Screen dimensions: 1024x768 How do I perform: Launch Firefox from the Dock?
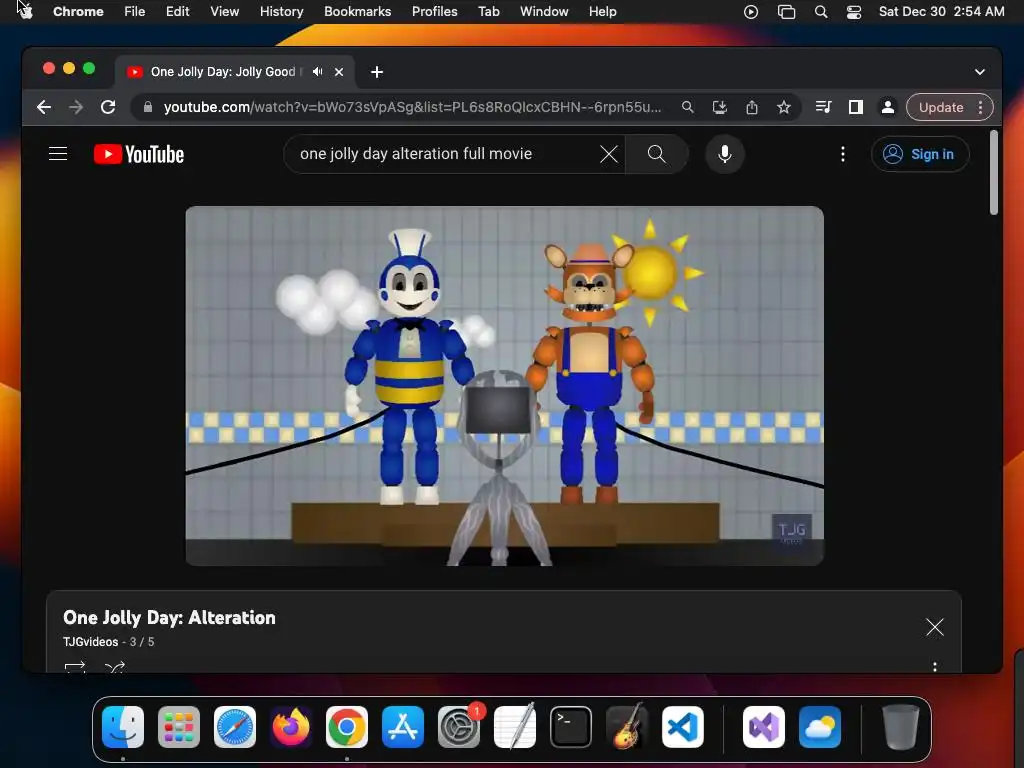point(291,727)
